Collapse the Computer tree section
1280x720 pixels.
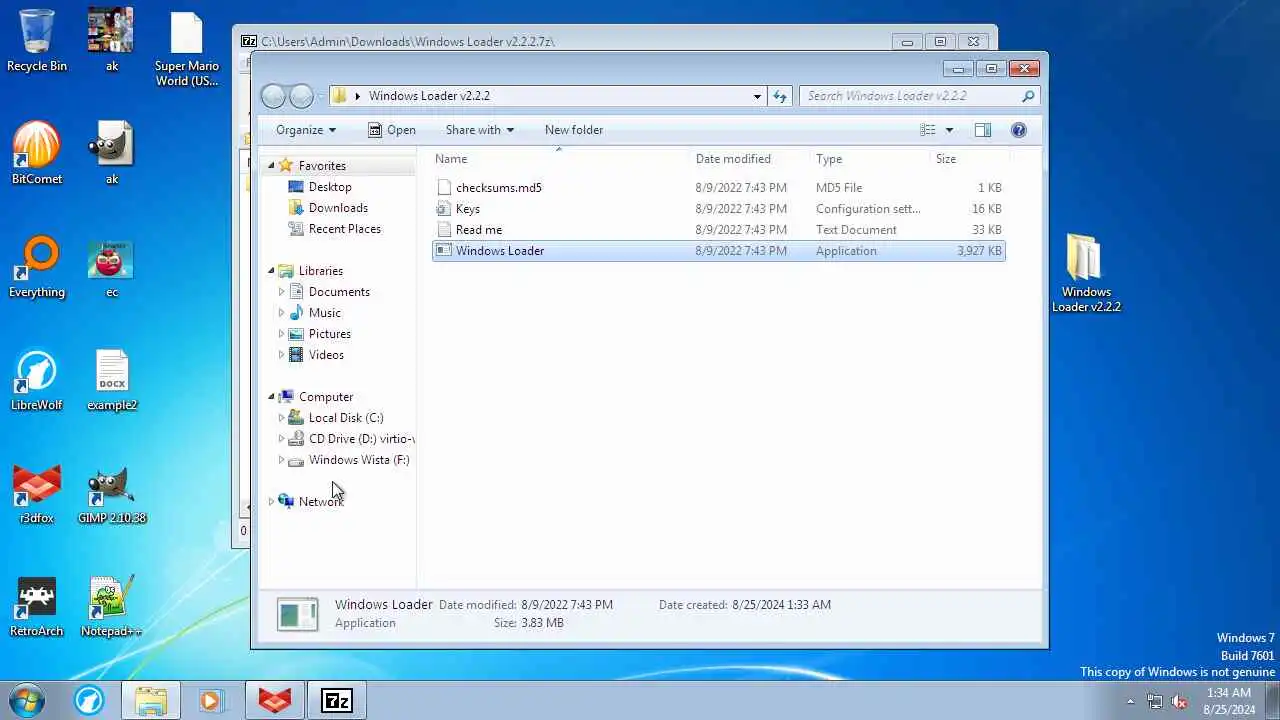coord(271,397)
